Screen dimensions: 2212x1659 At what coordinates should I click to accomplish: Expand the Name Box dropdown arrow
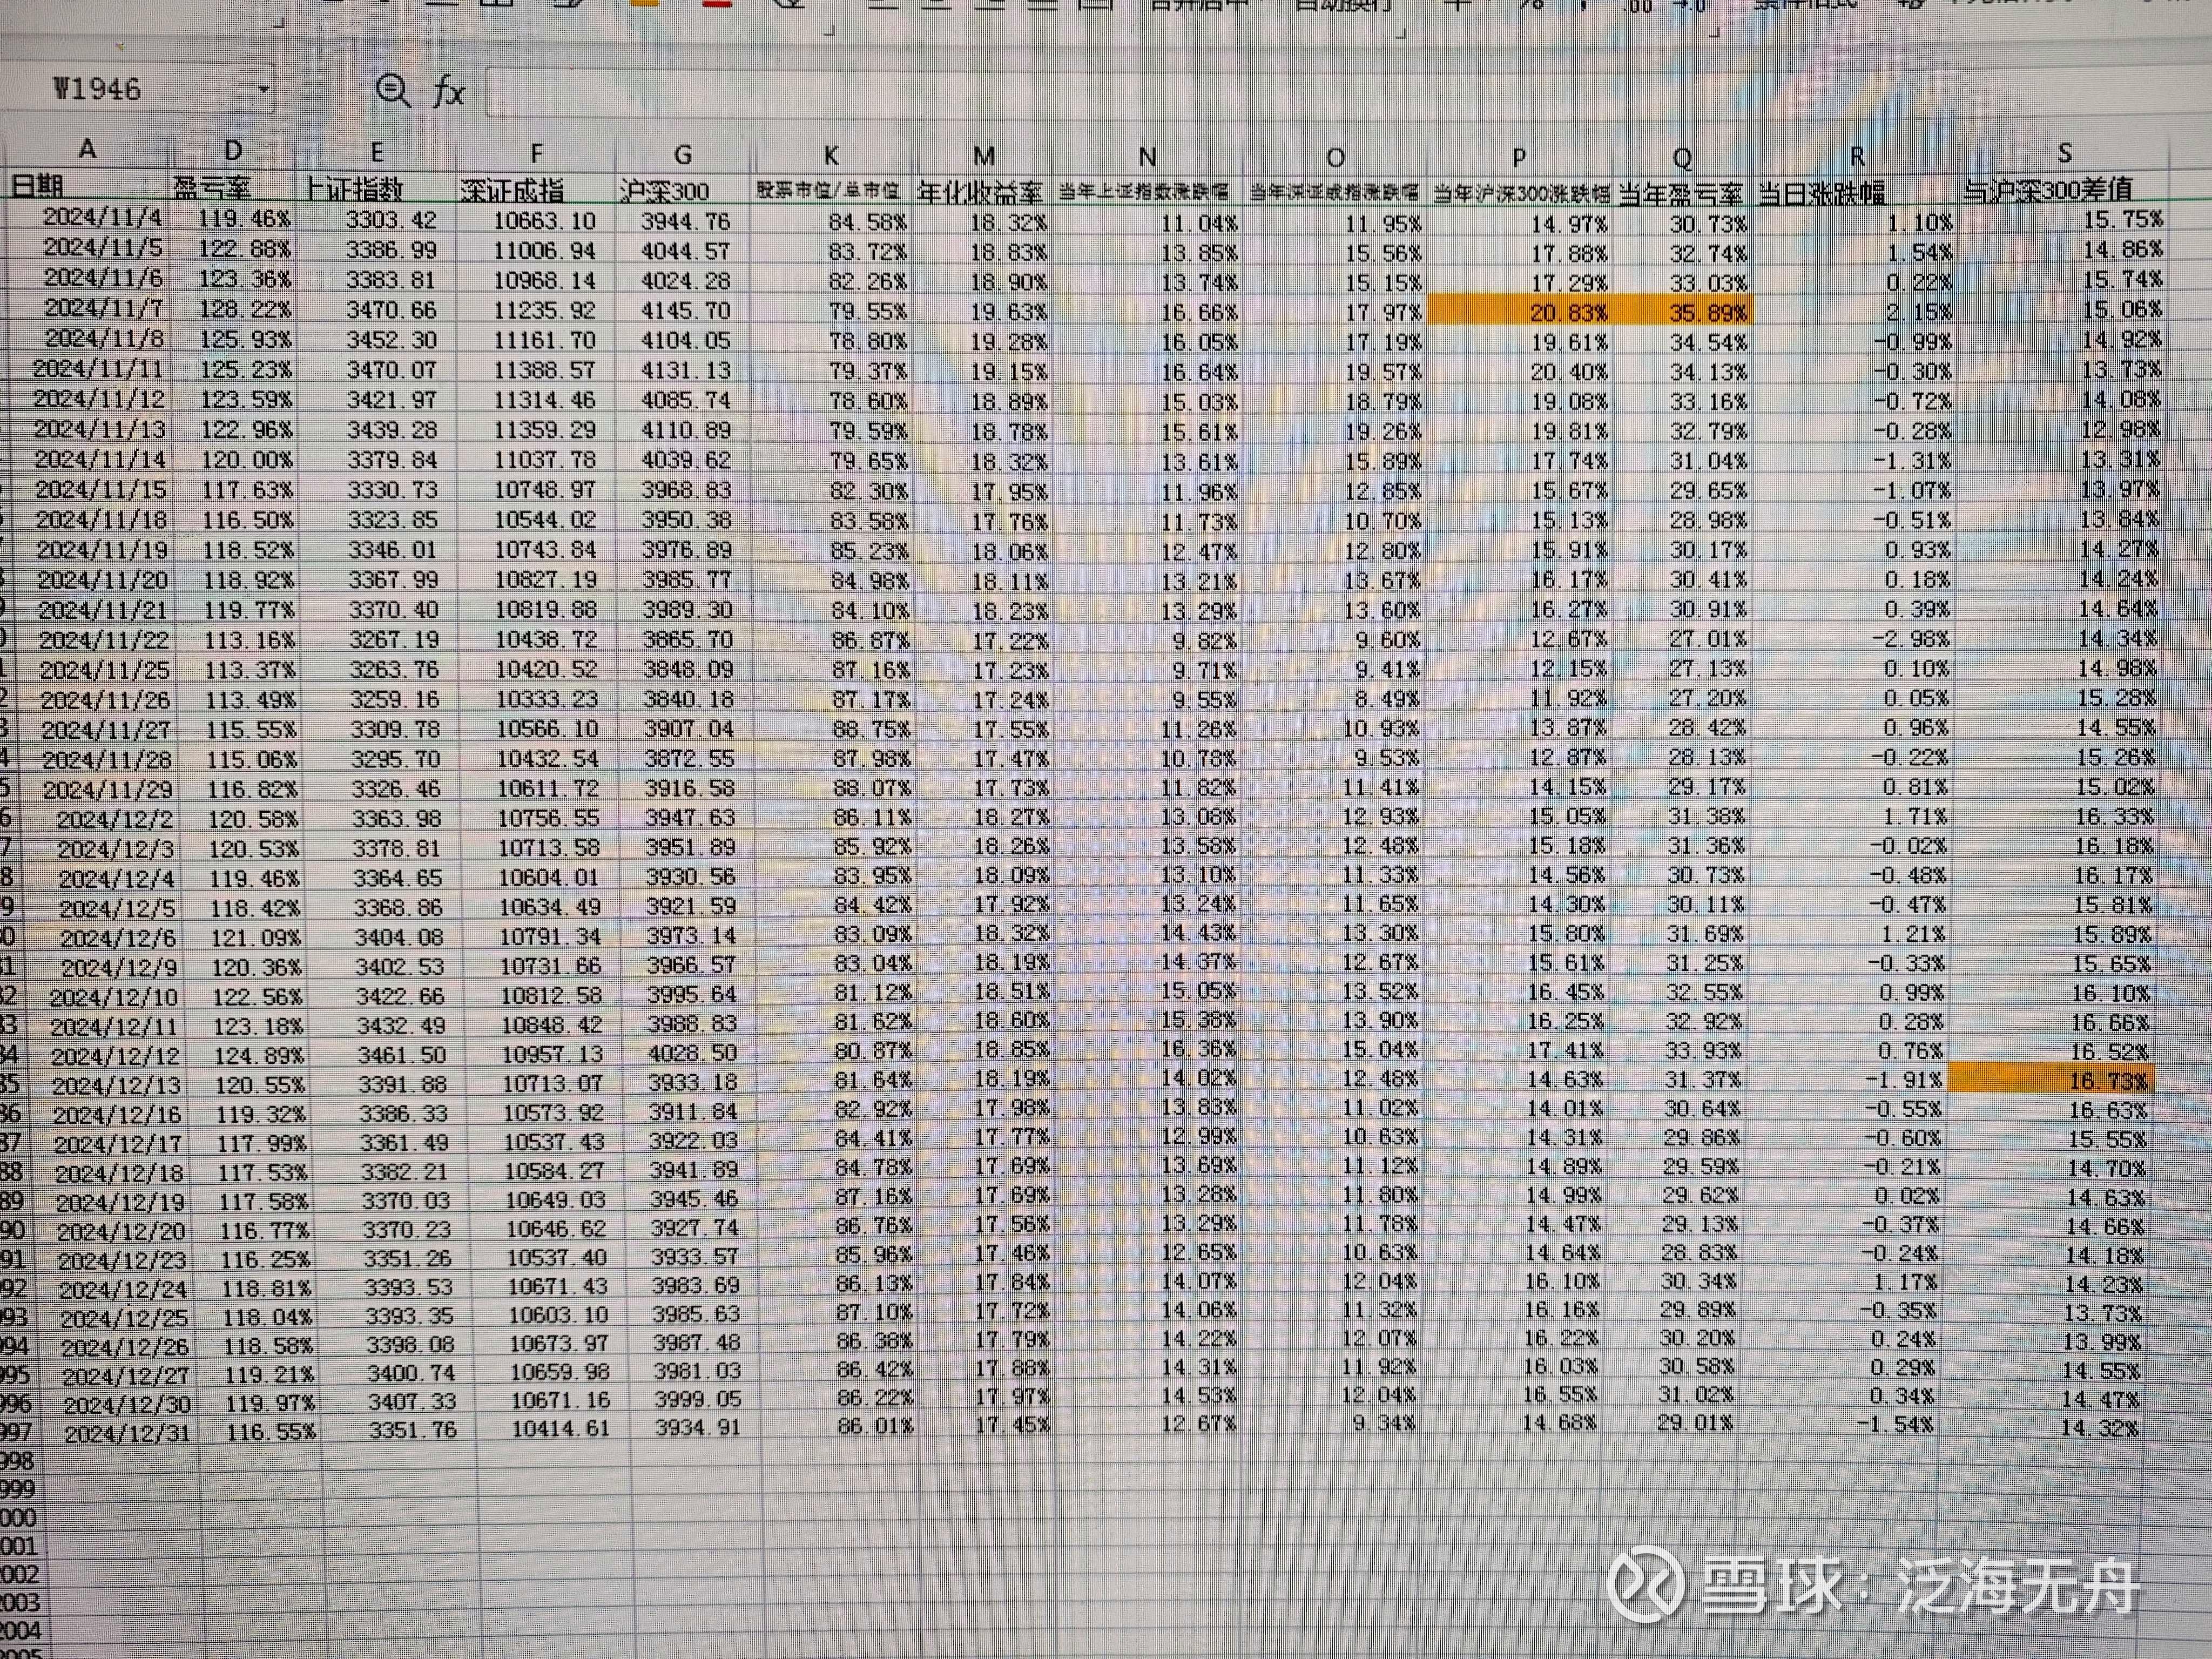263,90
